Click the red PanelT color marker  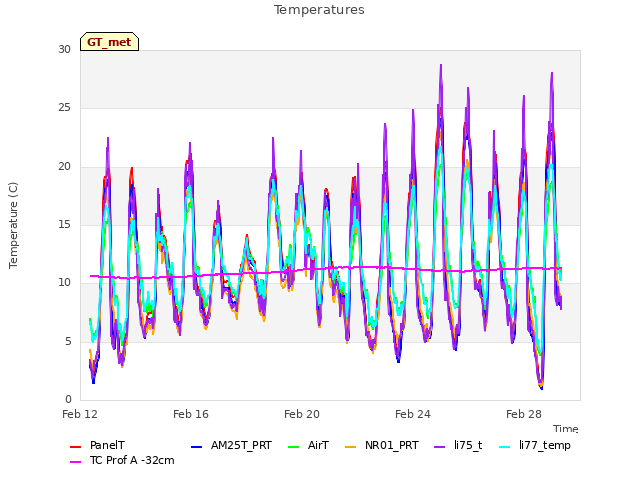pyautogui.click(x=76, y=447)
